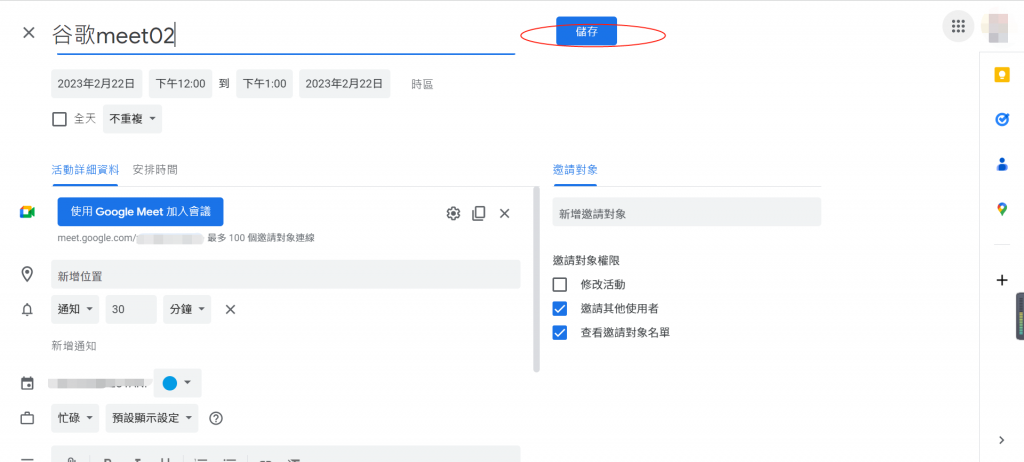Image resolution: width=1024 pixels, height=462 pixels.
Task: Click 新增通知 to add notification
Action: pyautogui.click(x=74, y=346)
